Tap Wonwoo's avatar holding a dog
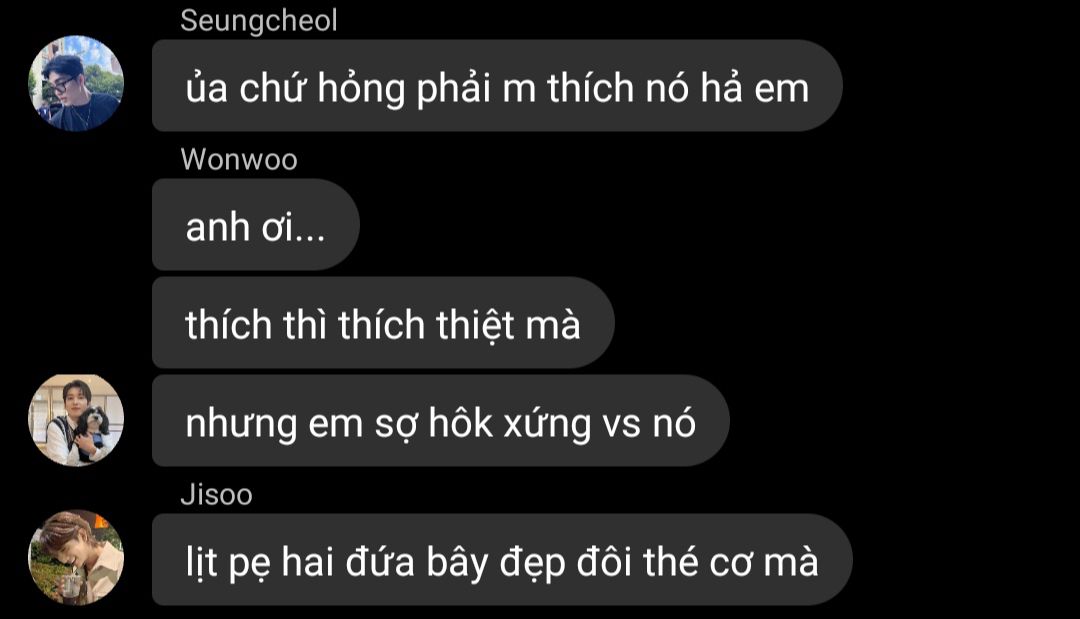 [x=76, y=420]
